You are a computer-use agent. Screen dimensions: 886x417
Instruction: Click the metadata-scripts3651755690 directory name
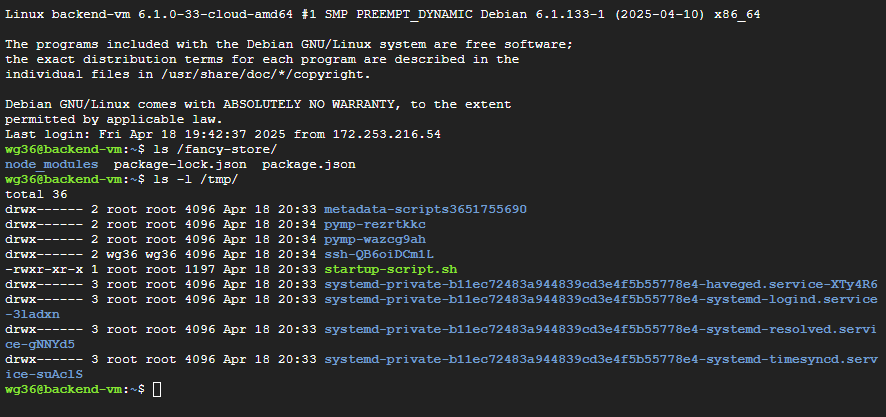425,209
